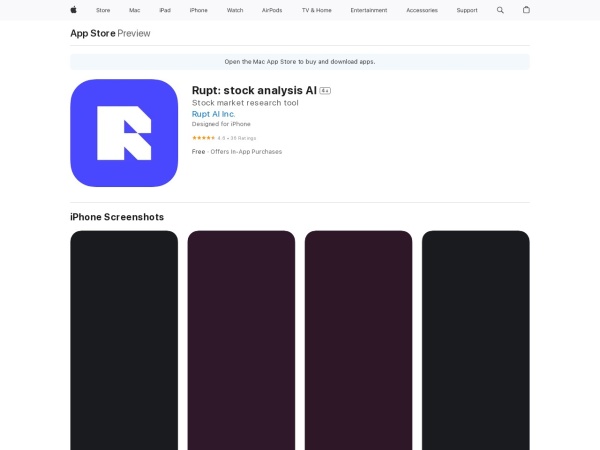Go to Accessories in the menu

point(421,10)
